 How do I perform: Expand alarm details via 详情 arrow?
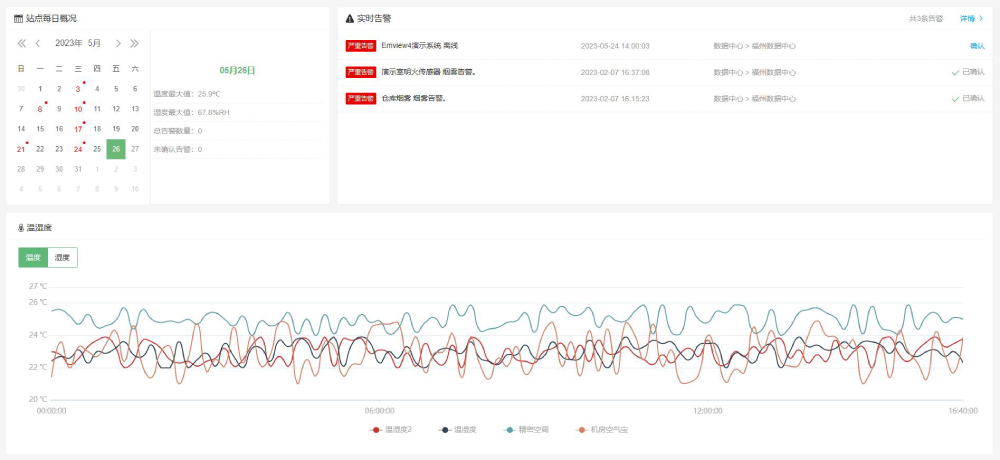(x=972, y=18)
